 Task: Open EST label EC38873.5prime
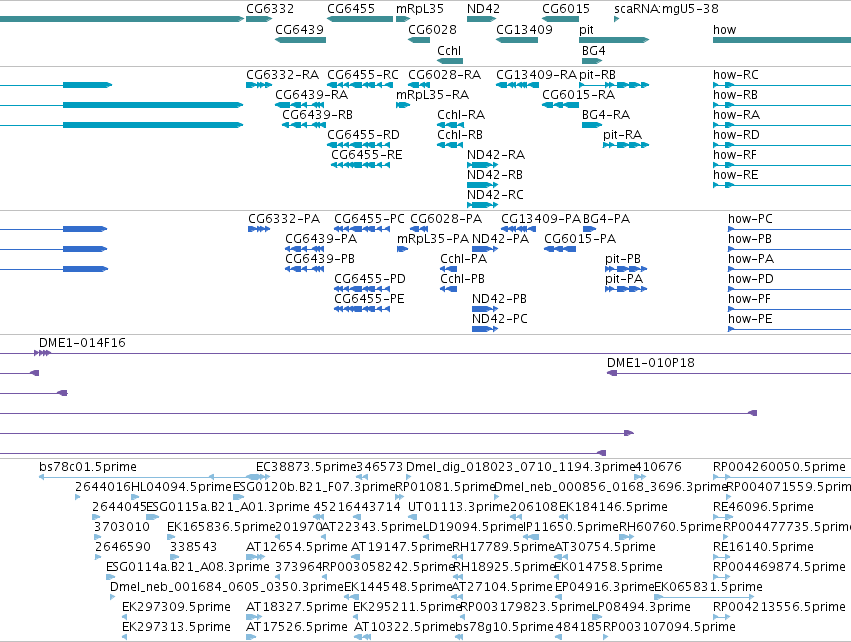[x=306, y=467]
